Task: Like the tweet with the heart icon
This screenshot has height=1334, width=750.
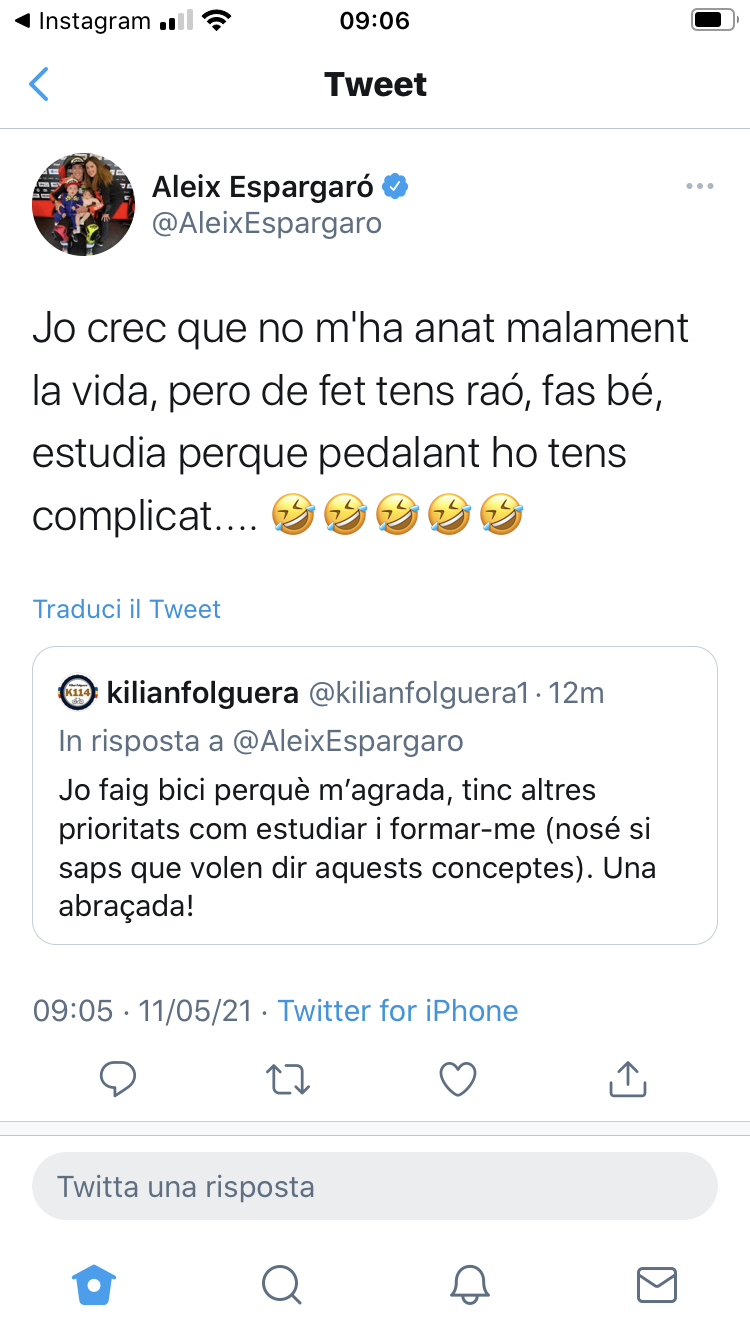Action: coord(458,1078)
